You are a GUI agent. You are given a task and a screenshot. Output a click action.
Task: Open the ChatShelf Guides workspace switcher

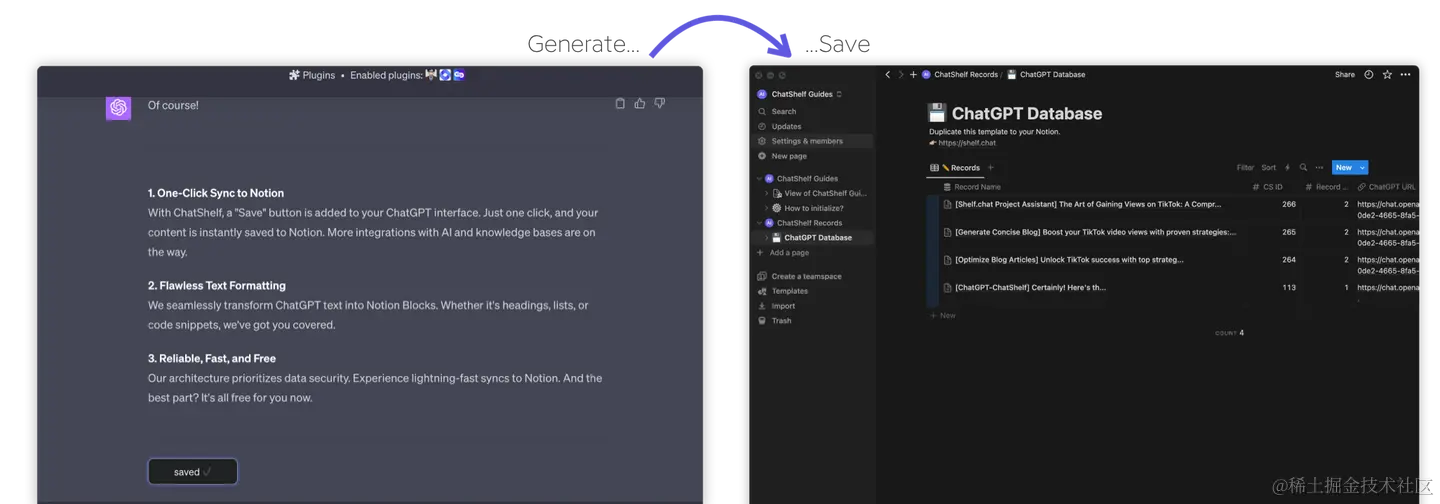(x=800, y=94)
